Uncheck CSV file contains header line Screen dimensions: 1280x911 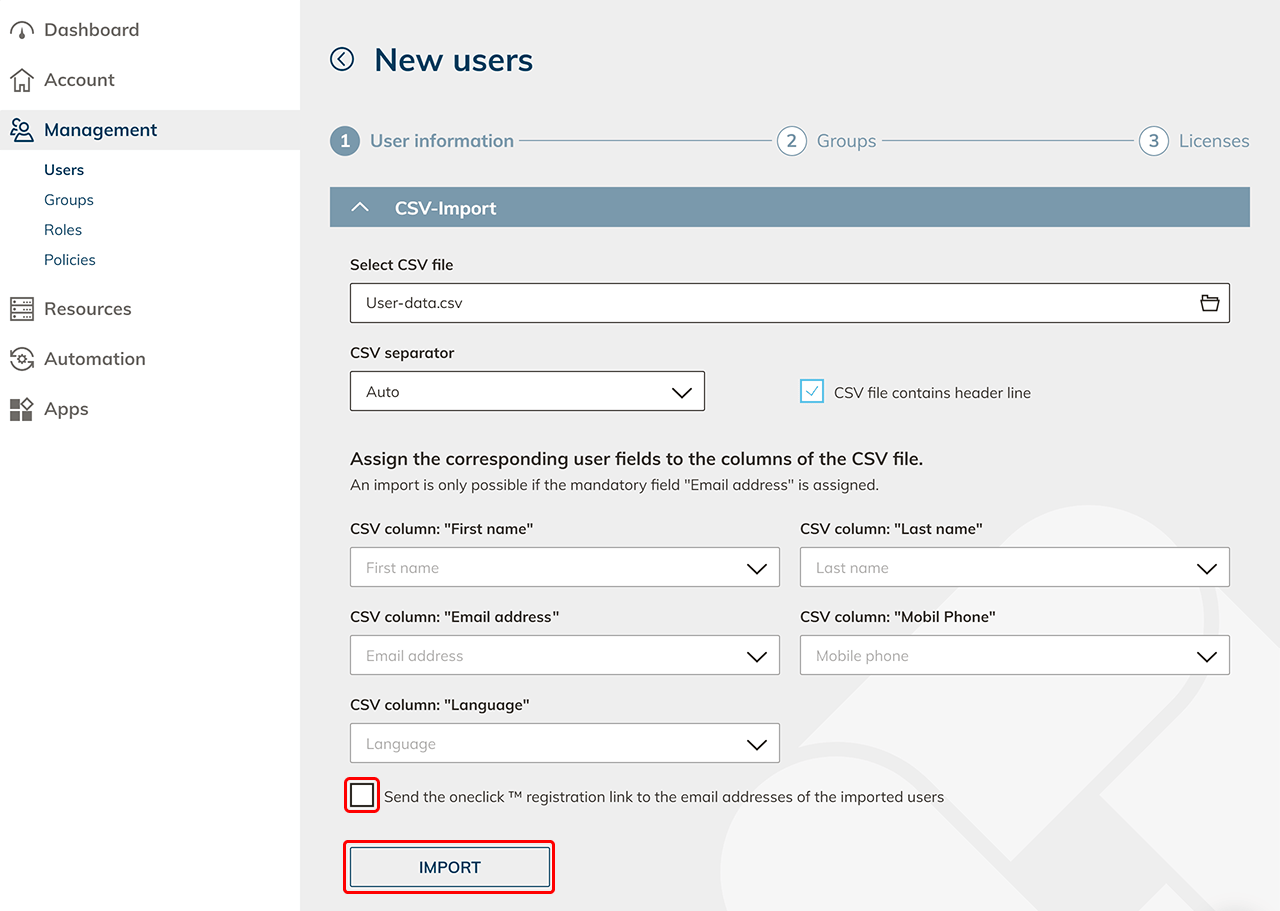coord(812,392)
